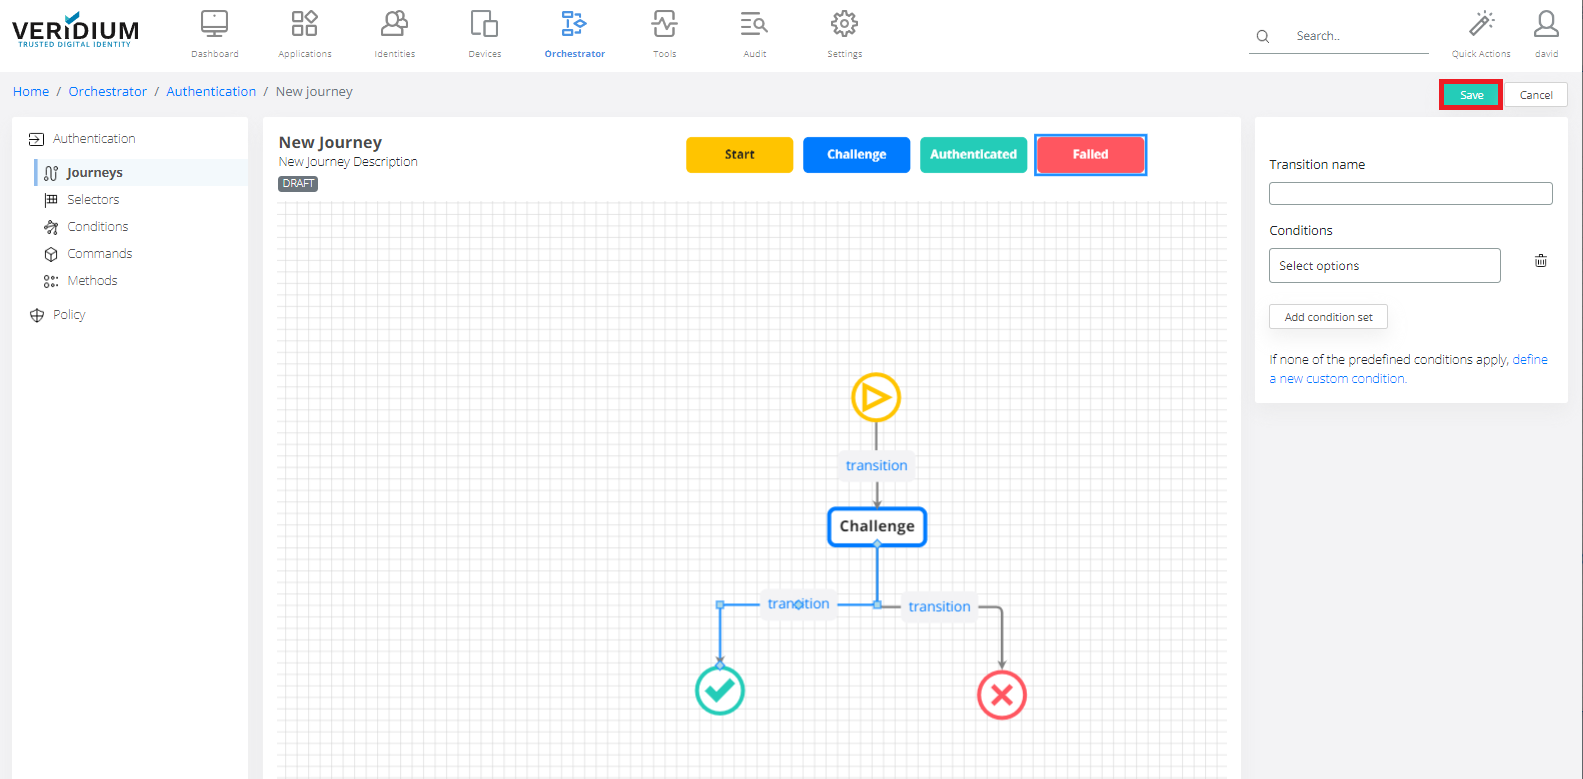Open the Tools icon in navbar
Image resolution: width=1583 pixels, height=779 pixels.
tap(664, 24)
